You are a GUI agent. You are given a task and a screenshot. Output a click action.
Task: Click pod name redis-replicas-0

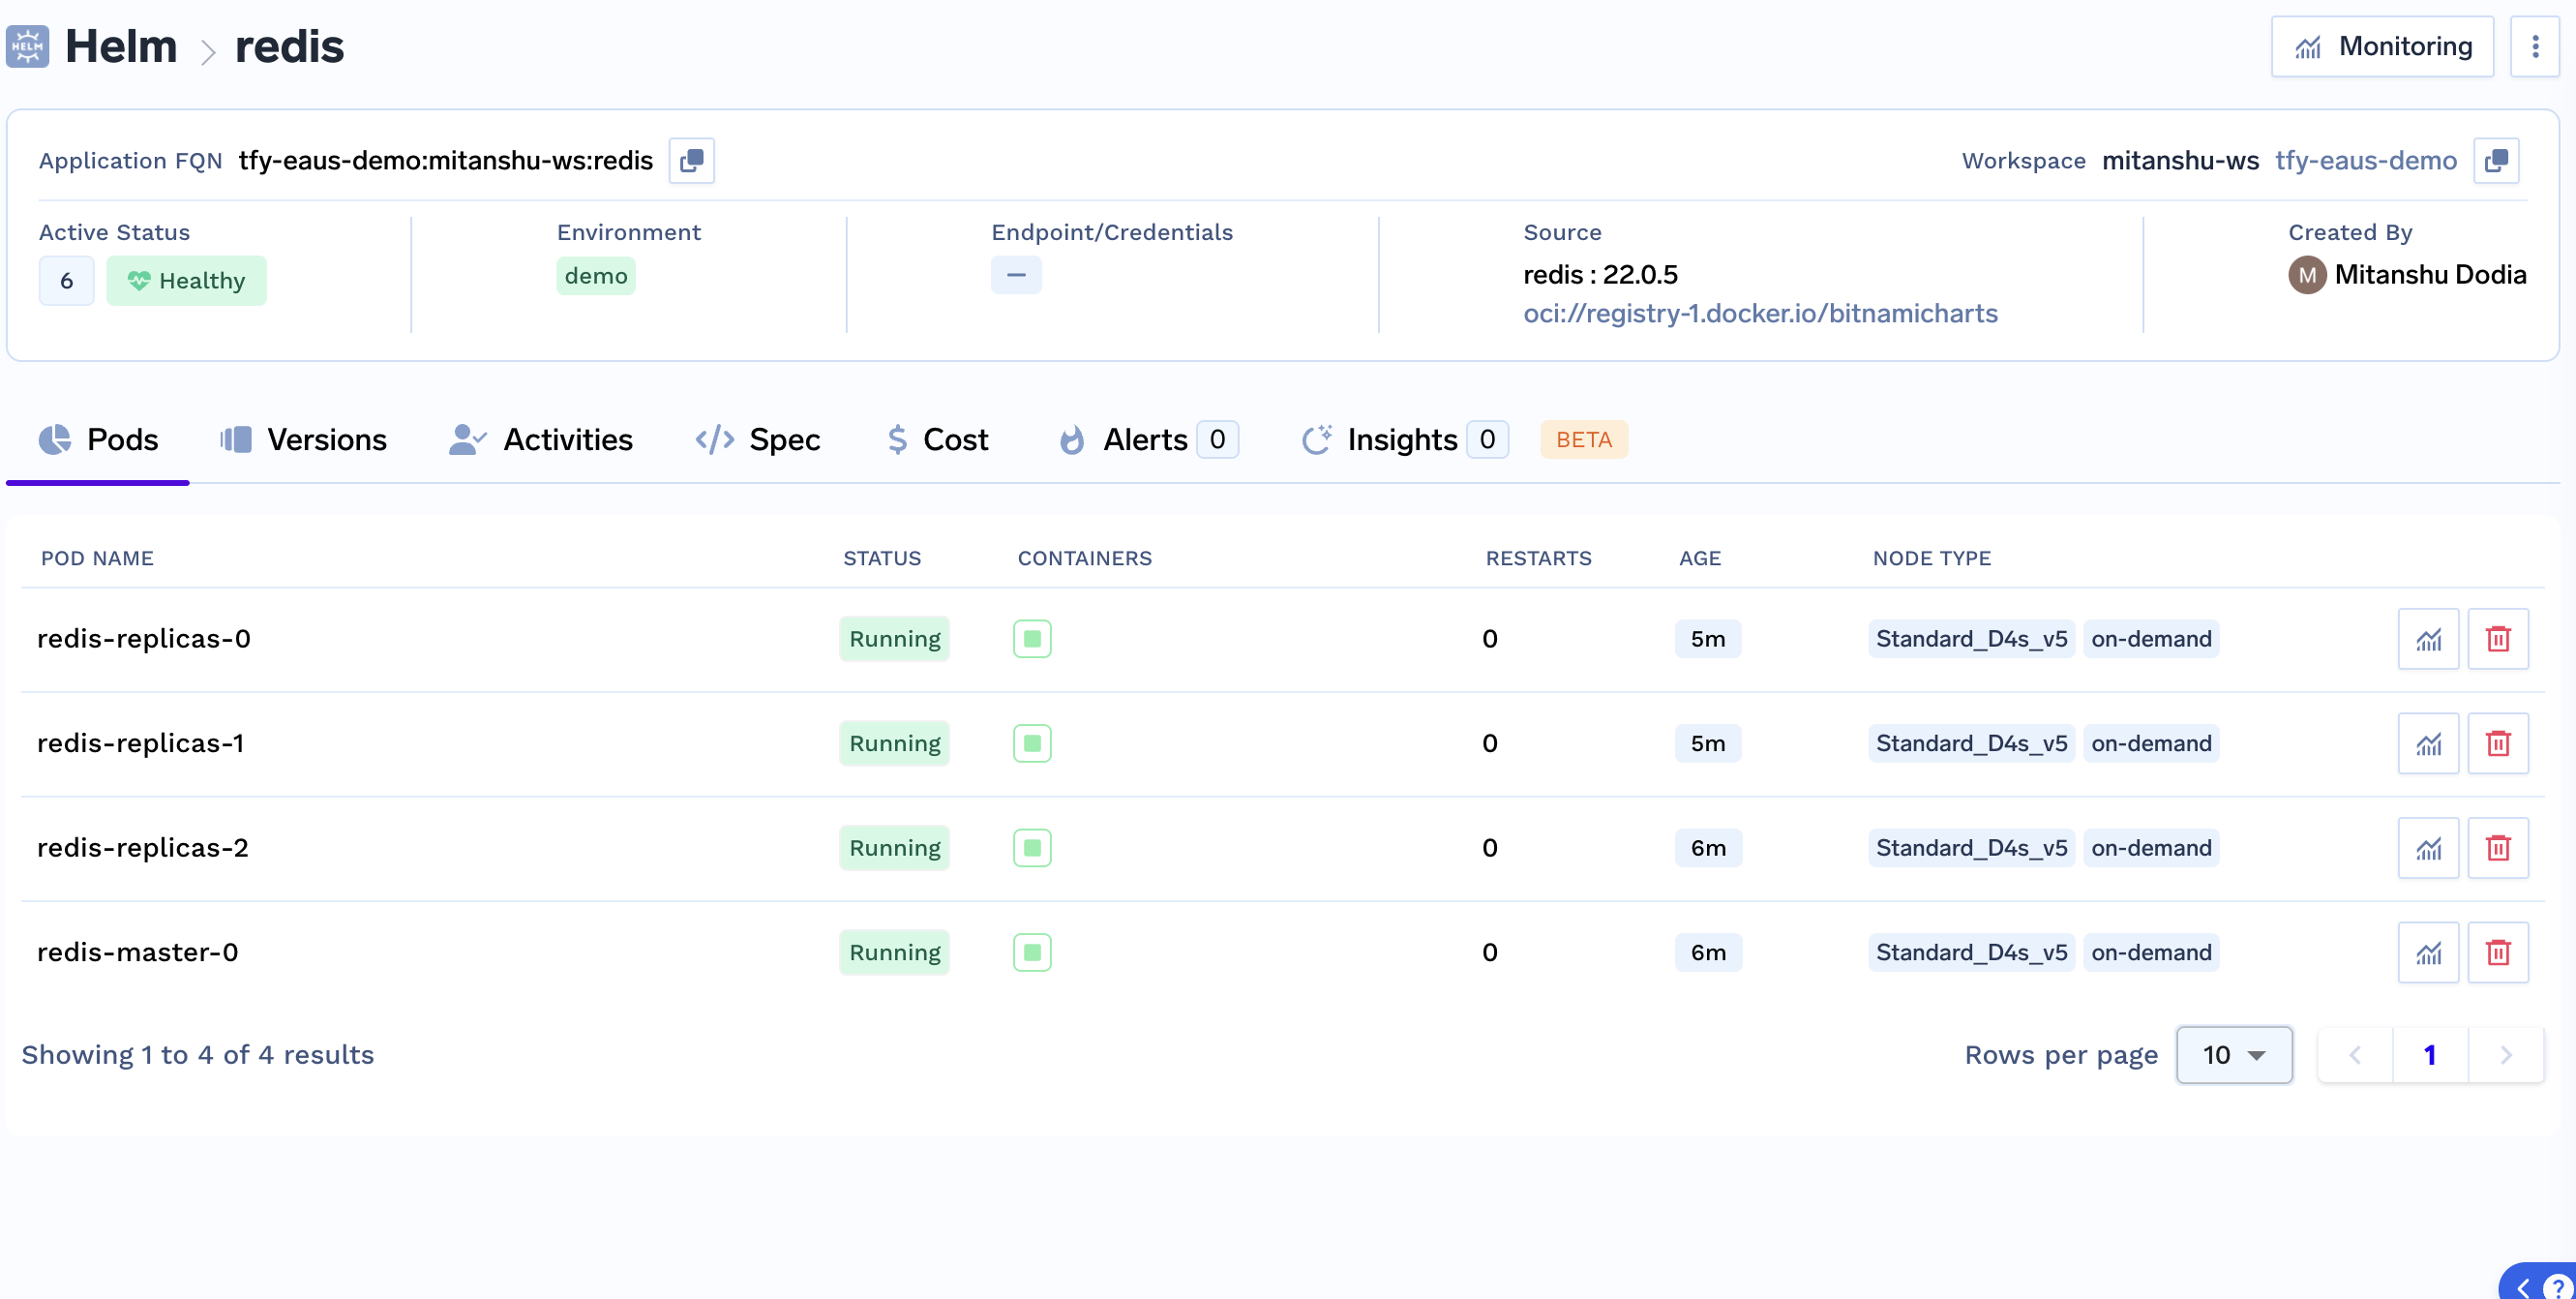point(144,639)
